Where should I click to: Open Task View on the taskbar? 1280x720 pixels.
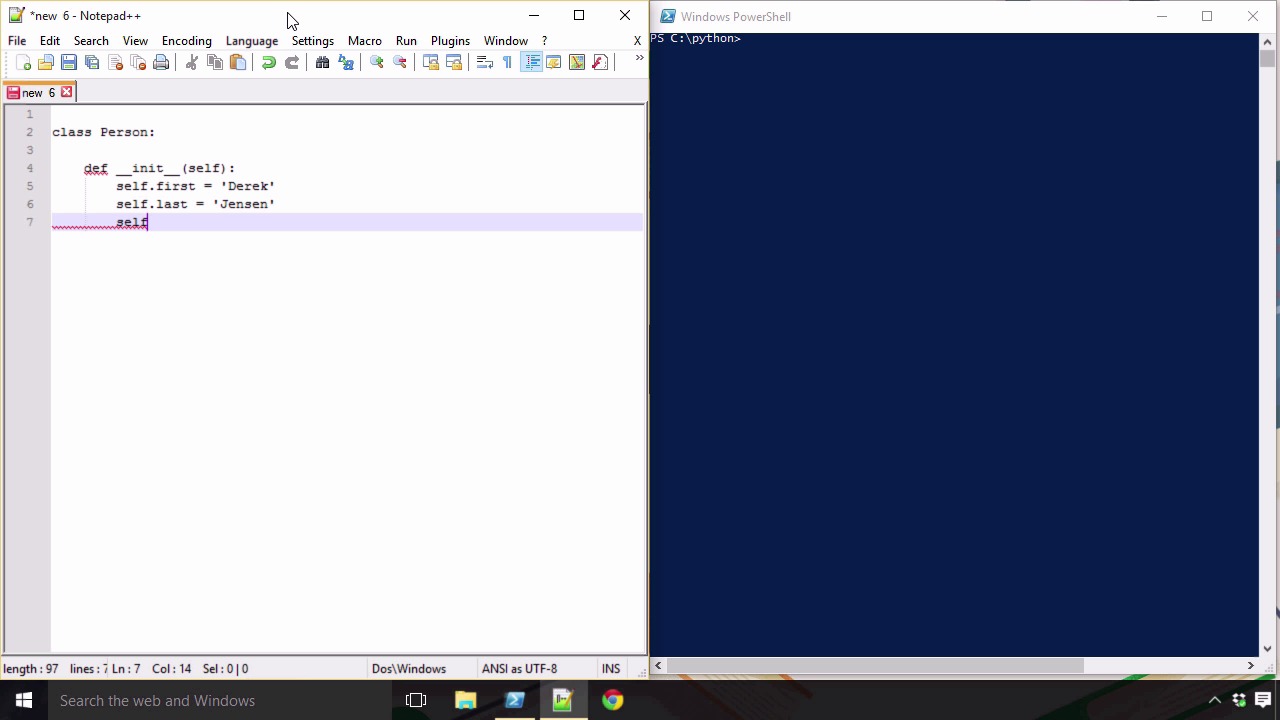coord(416,700)
